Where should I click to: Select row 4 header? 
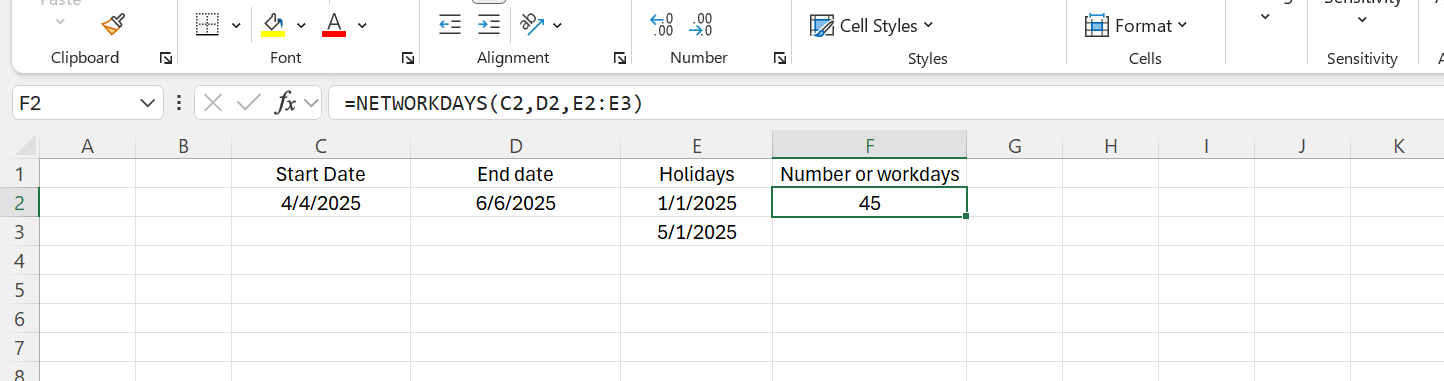(x=20, y=261)
